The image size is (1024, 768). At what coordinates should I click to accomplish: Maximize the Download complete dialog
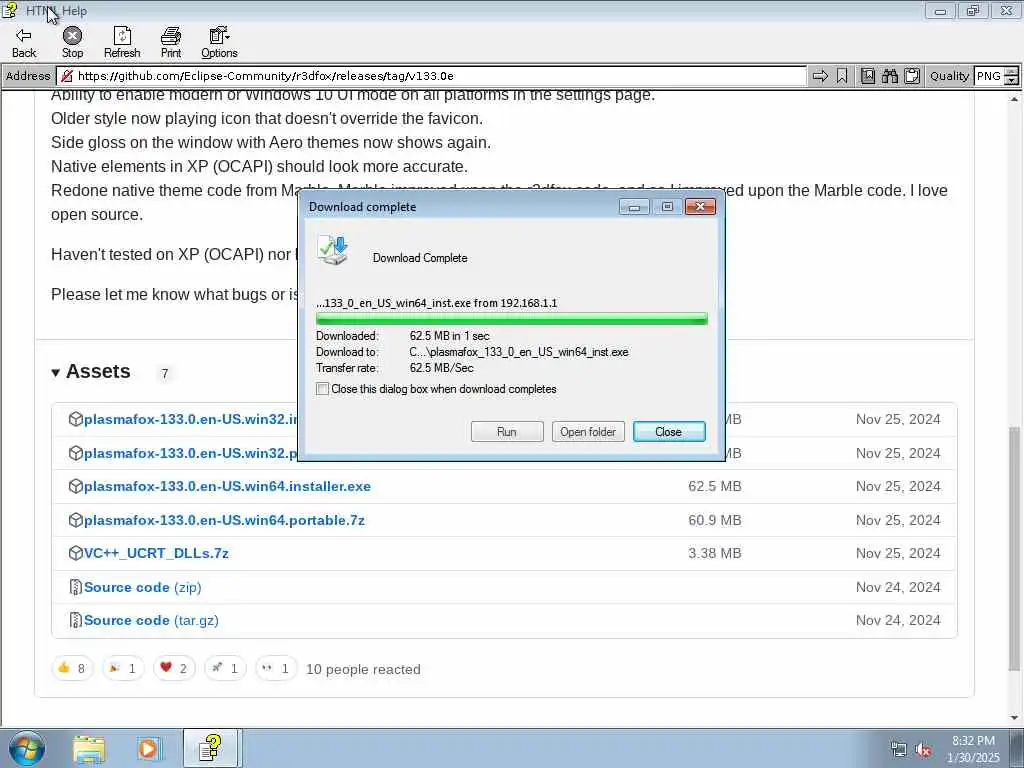pyautogui.click(x=667, y=207)
